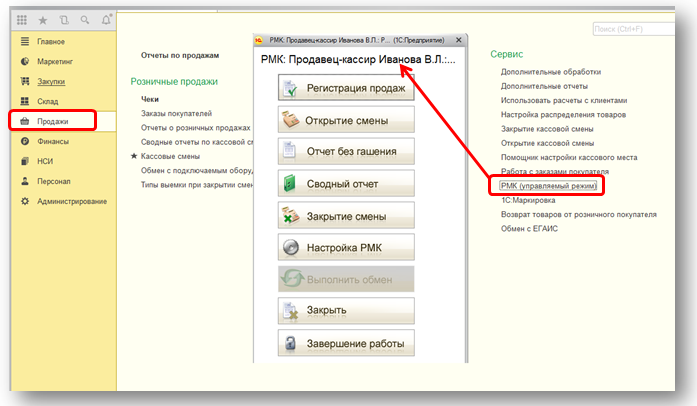Open notifications bell icon
Screen dimensions: 697x406
(x=106, y=20)
